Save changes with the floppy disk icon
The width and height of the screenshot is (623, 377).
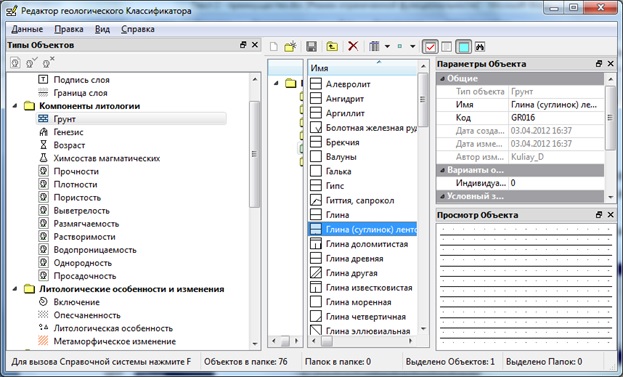click(312, 46)
